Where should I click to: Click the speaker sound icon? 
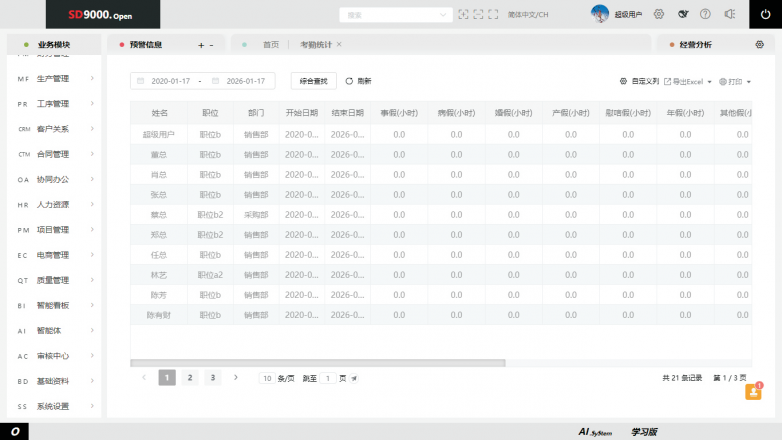coord(730,14)
